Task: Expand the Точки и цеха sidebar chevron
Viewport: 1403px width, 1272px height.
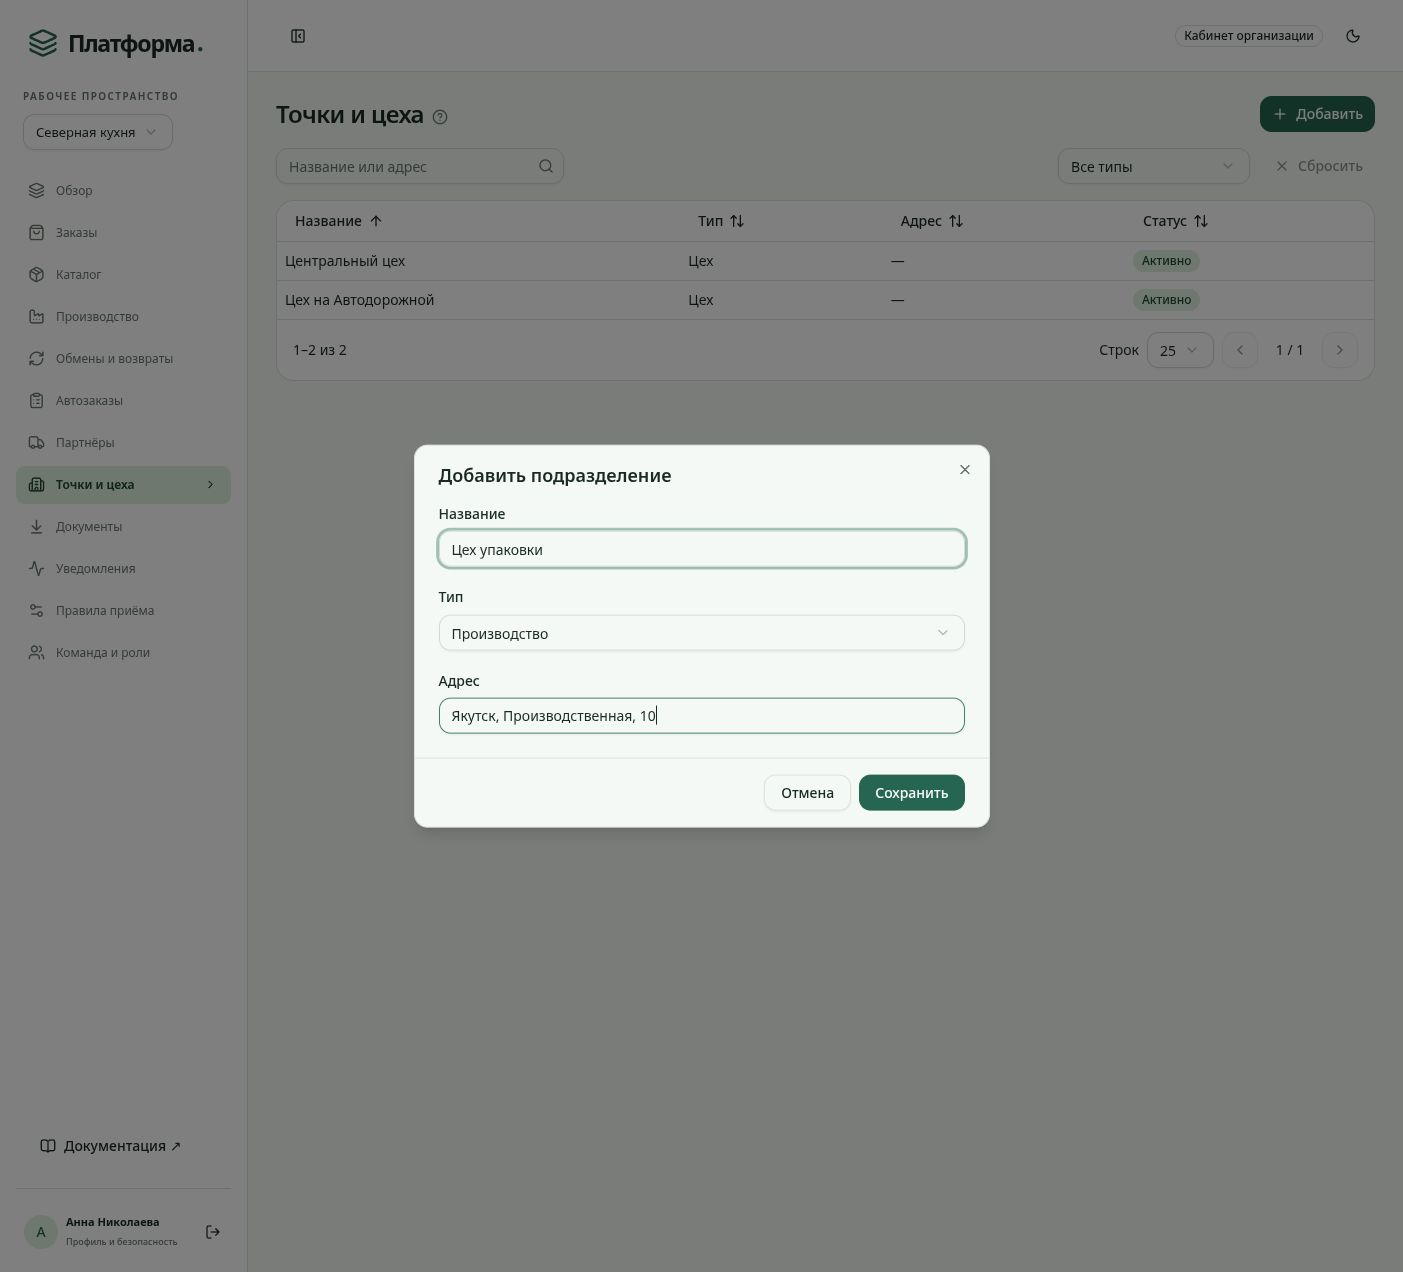Action: (x=210, y=485)
